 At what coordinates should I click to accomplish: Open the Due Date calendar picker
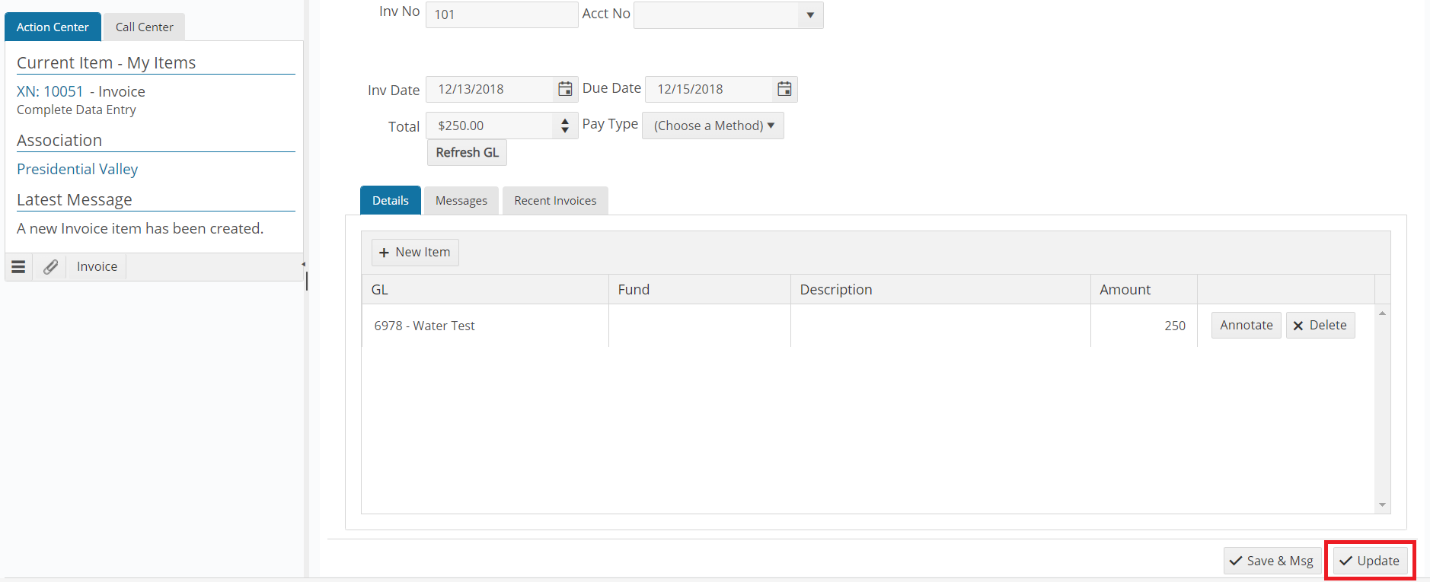tap(784, 89)
